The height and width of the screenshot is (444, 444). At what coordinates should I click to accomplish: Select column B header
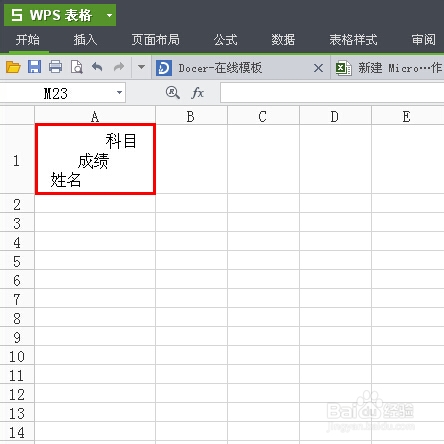point(191,116)
